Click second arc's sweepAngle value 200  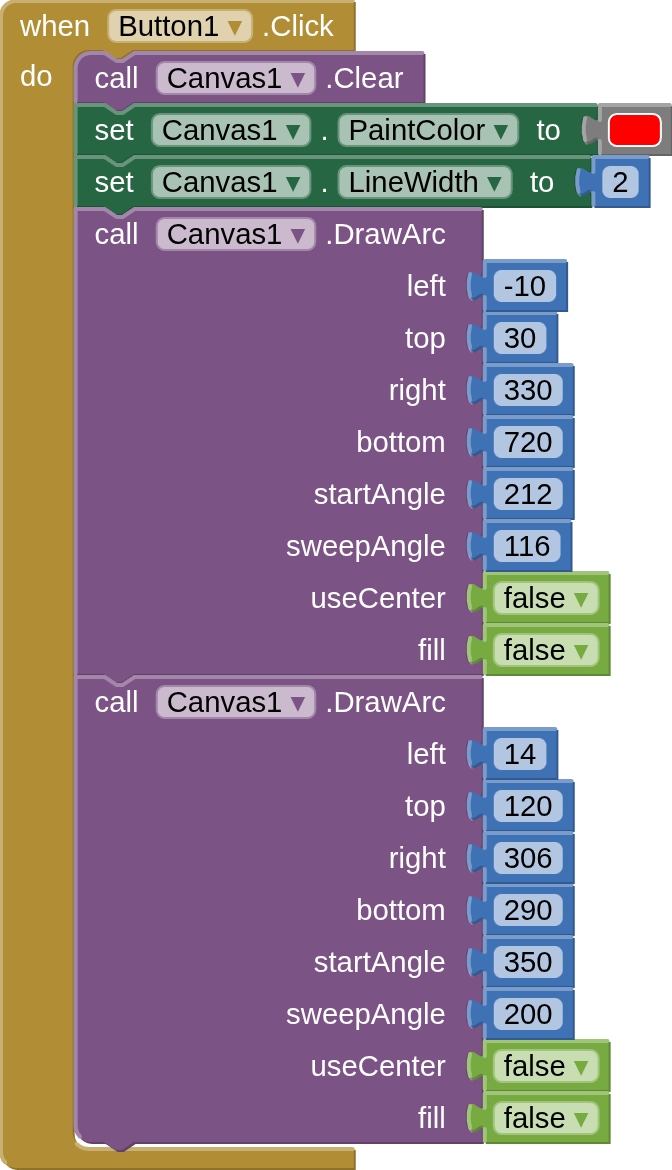pyautogui.click(x=528, y=1014)
